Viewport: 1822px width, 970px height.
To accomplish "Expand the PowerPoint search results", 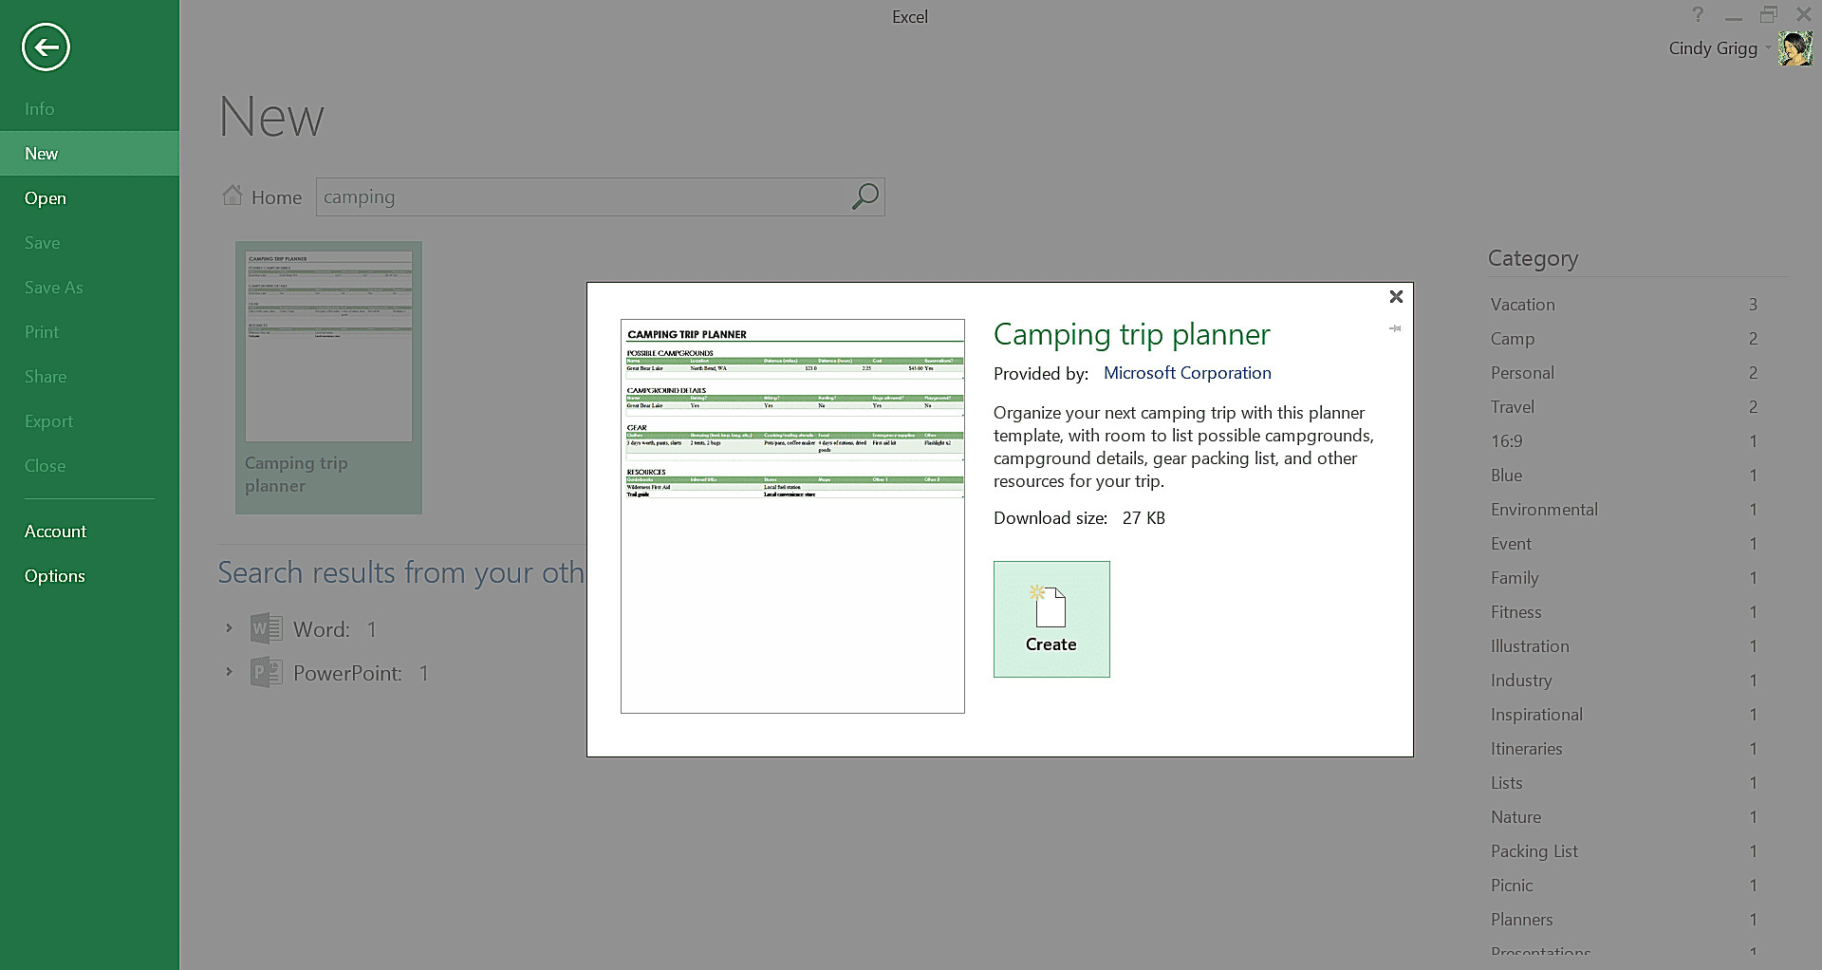I will tap(229, 672).
